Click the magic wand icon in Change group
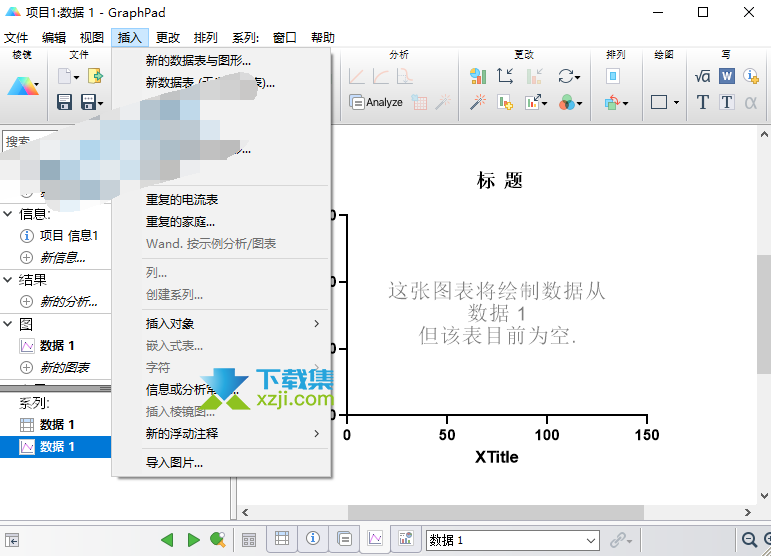The height and width of the screenshot is (556, 771). (477, 102)
